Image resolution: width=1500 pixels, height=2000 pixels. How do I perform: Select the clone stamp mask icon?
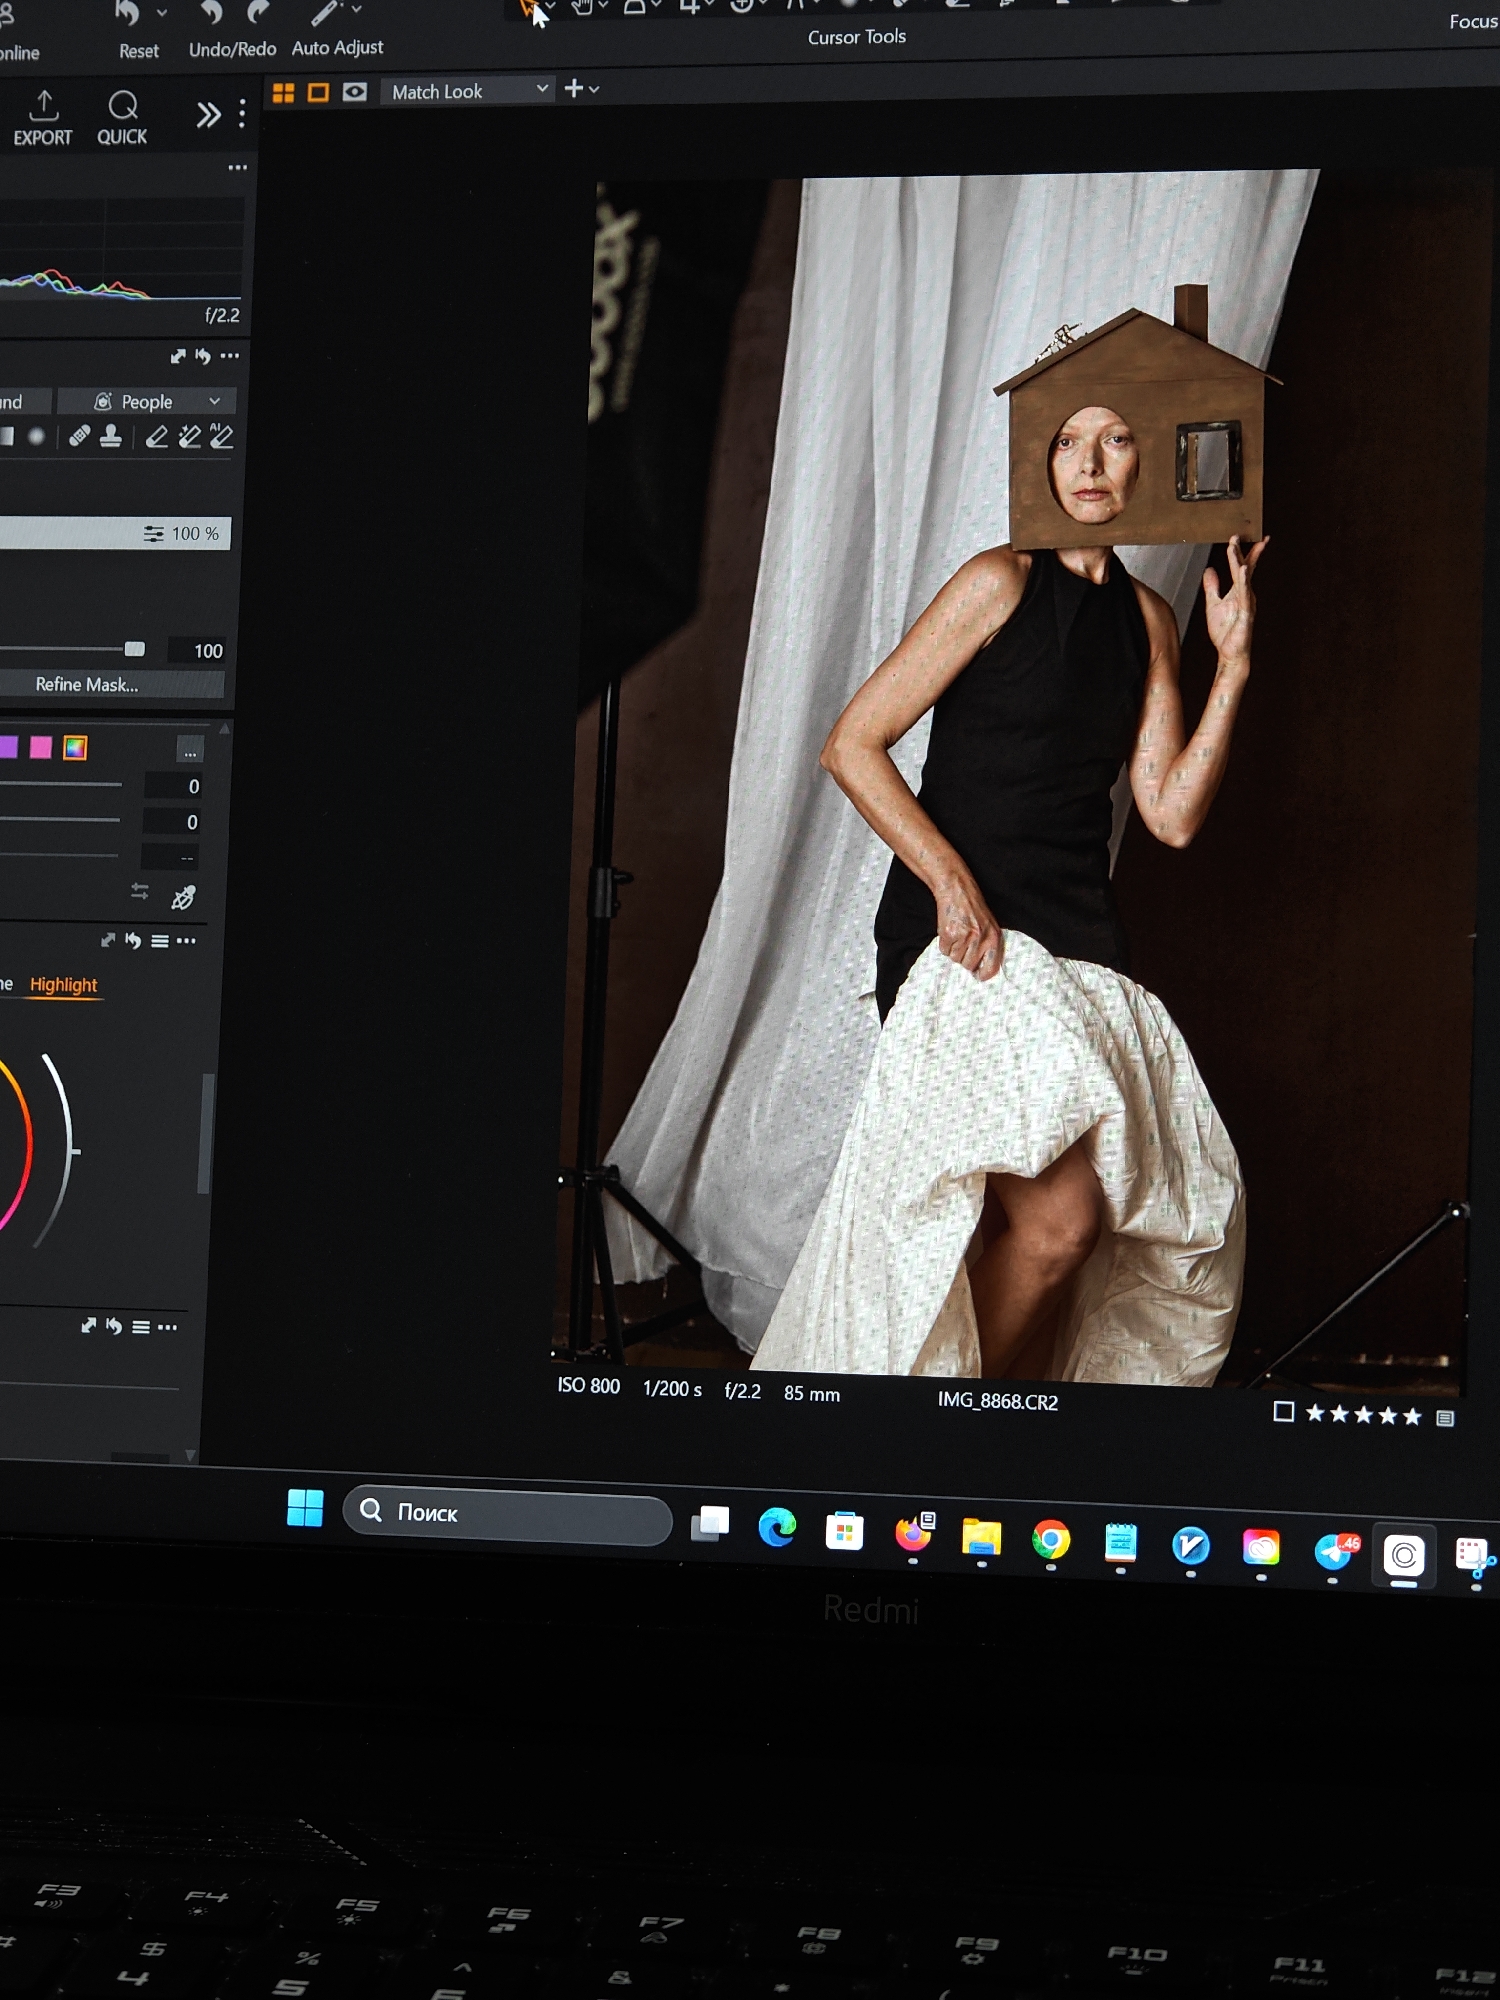[x=111, y=436]
